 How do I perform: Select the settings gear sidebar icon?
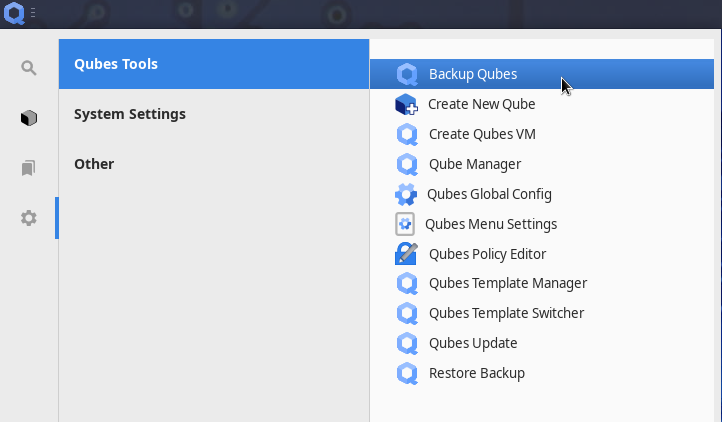point(29,218)
